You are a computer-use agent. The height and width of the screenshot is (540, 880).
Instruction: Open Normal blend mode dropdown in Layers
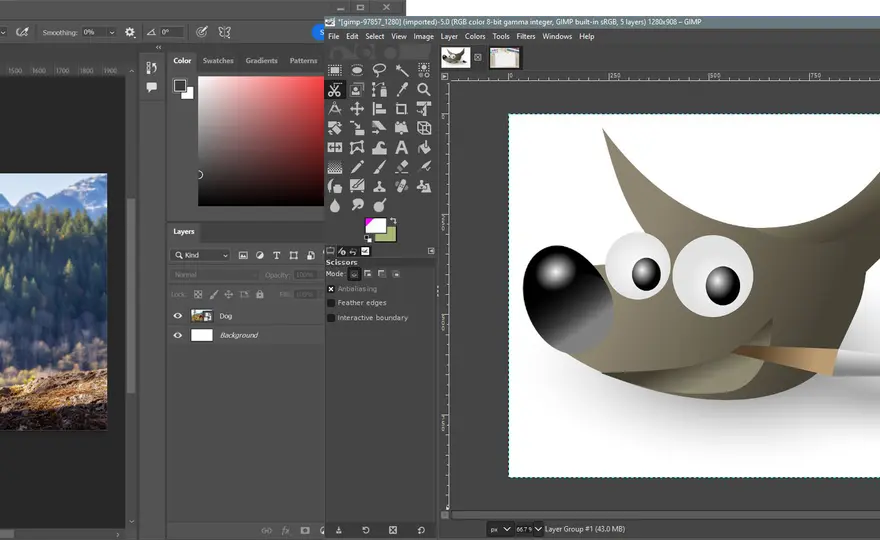214,275
